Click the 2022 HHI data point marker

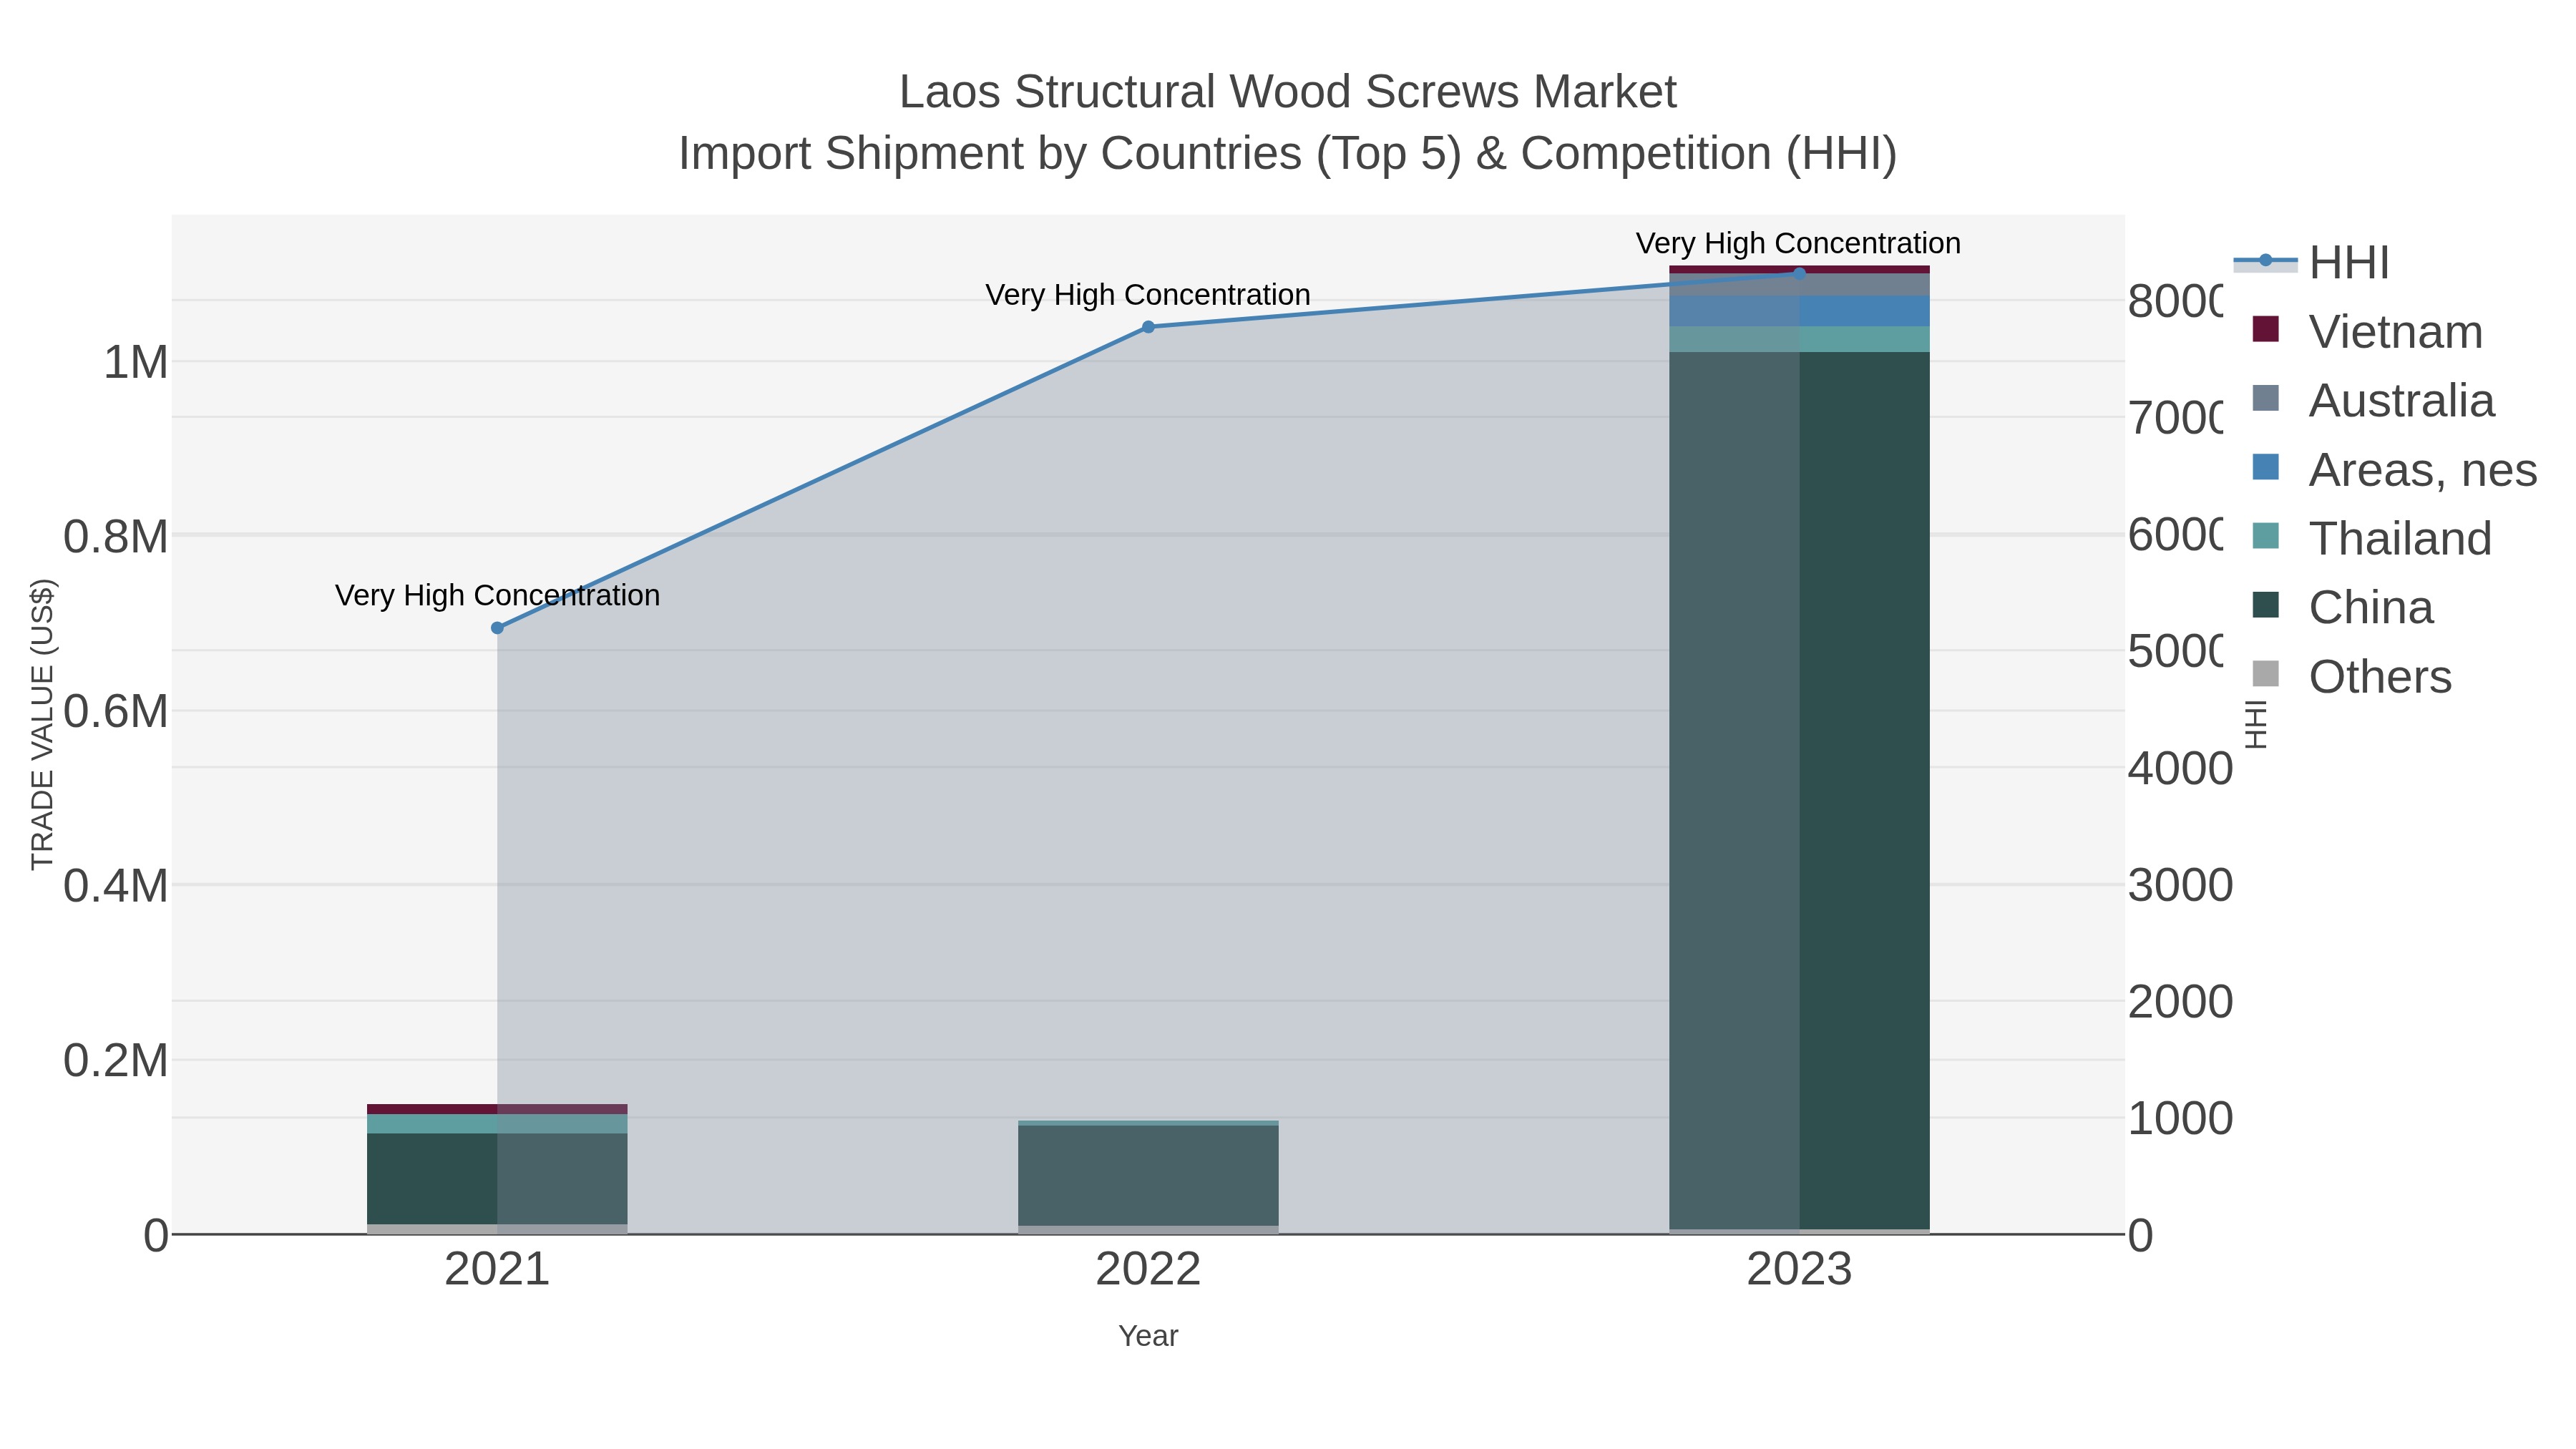[1148, 327]
